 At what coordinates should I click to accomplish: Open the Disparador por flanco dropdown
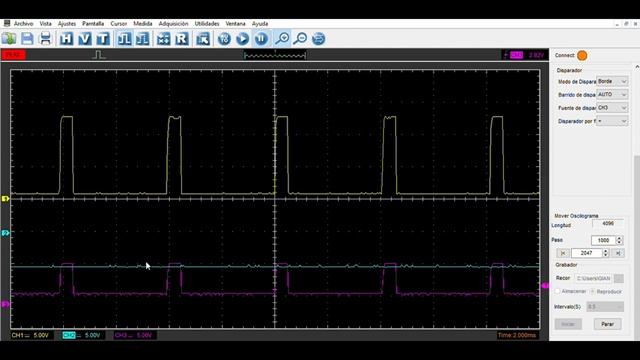tap(612, 121)
